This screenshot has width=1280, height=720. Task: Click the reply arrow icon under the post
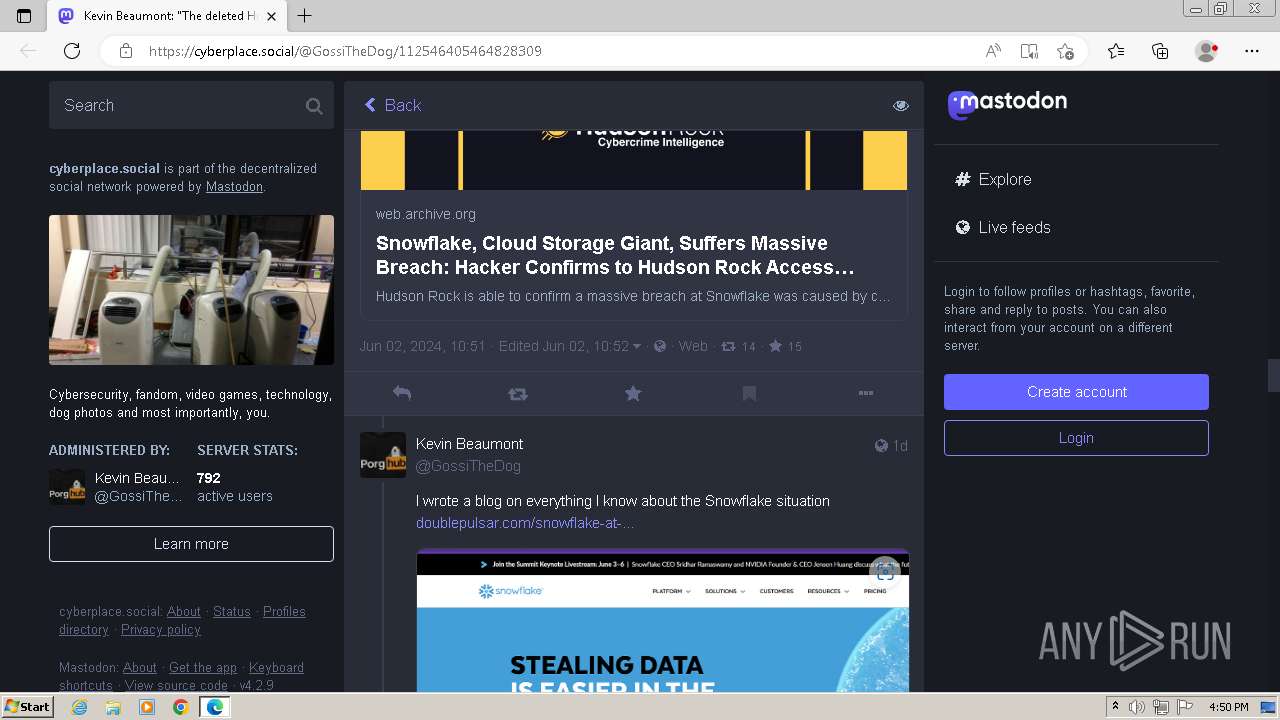(x=402, y=394)
